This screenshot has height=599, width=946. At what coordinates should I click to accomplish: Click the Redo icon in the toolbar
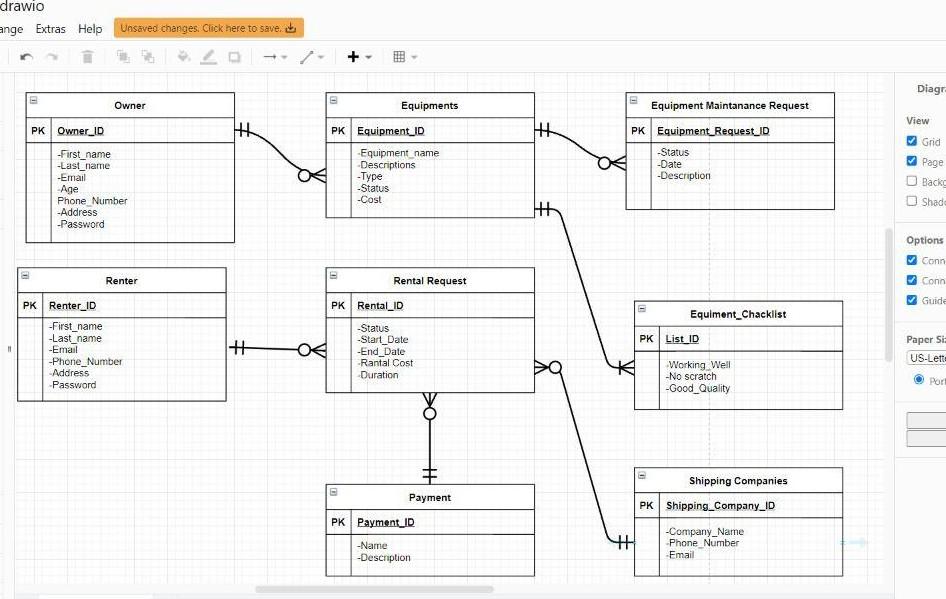click(52, 57)
